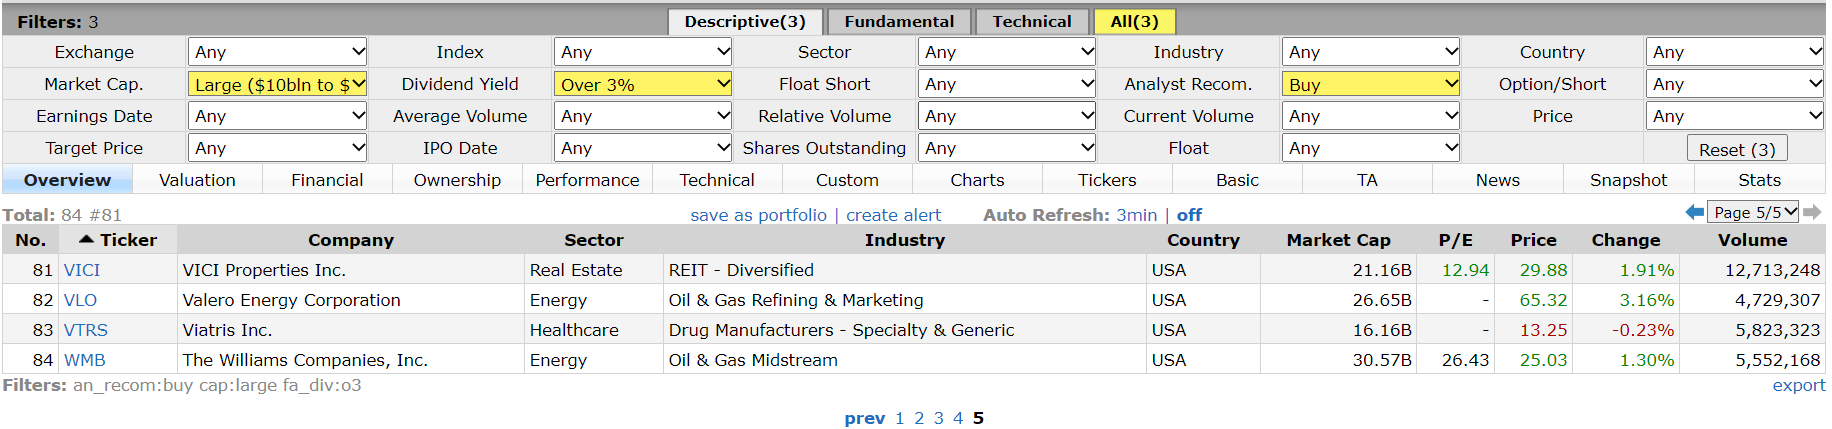This screenshot has width=1832, height=429.
Task: Open the Sector filter dropdown
Action: pos(1007,52)
